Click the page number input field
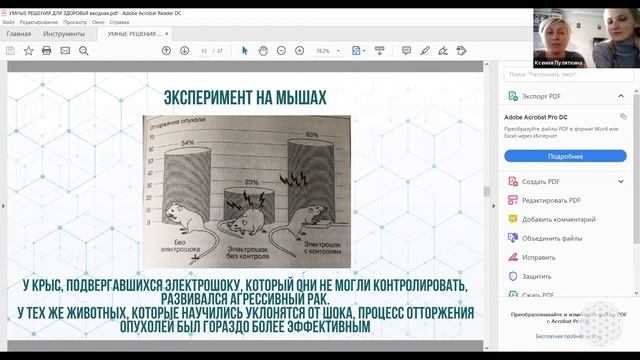640x360 pixels. pos(204,51)
